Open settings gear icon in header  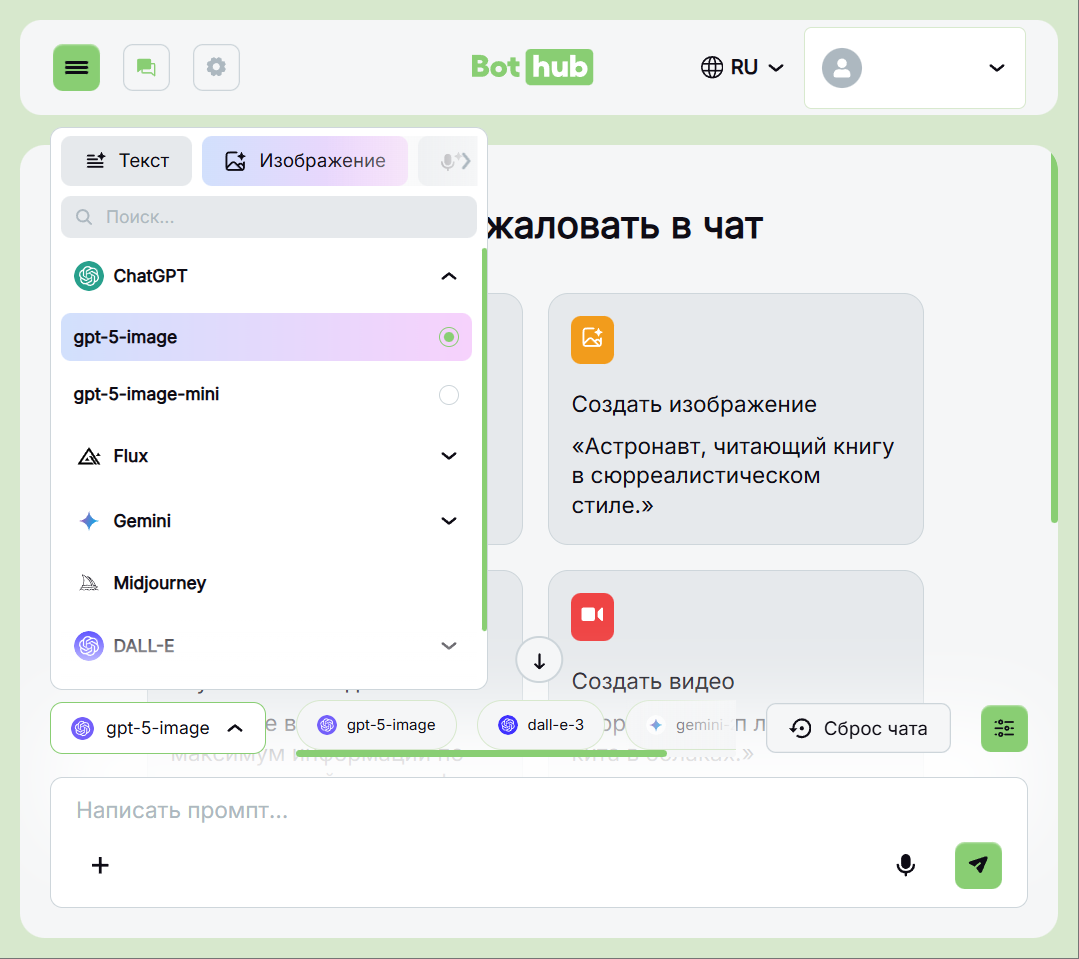coord(216,68)
